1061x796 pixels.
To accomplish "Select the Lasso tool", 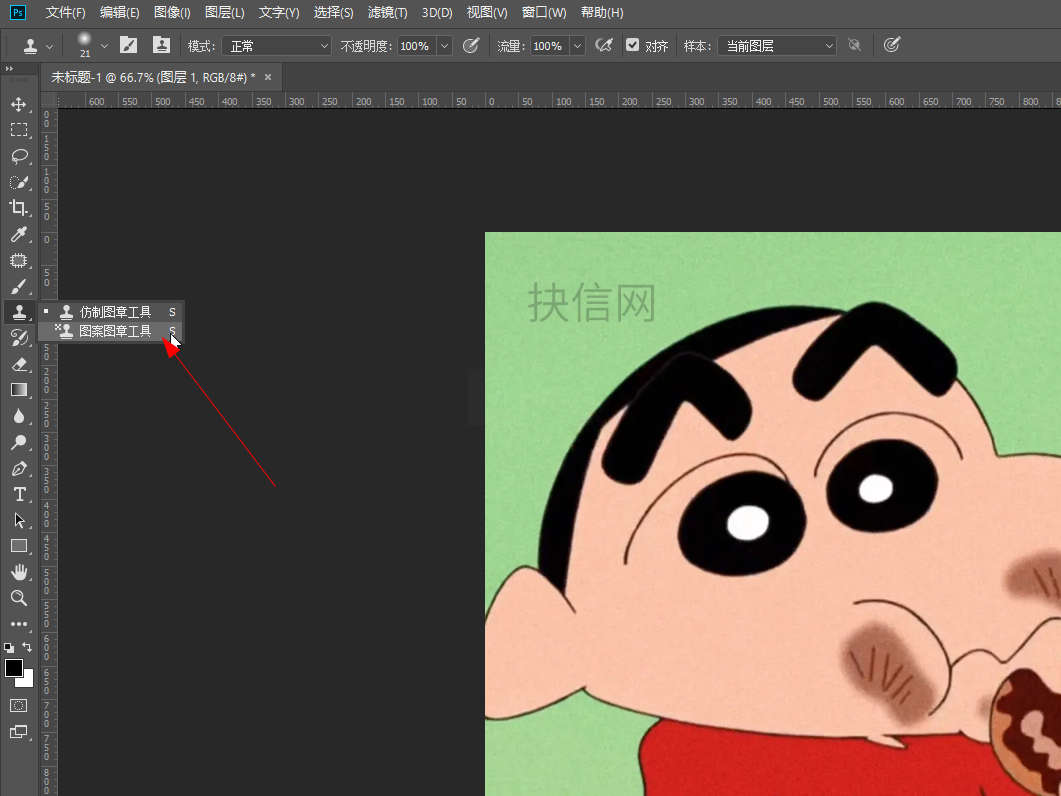I will click(x=19, y=156).
